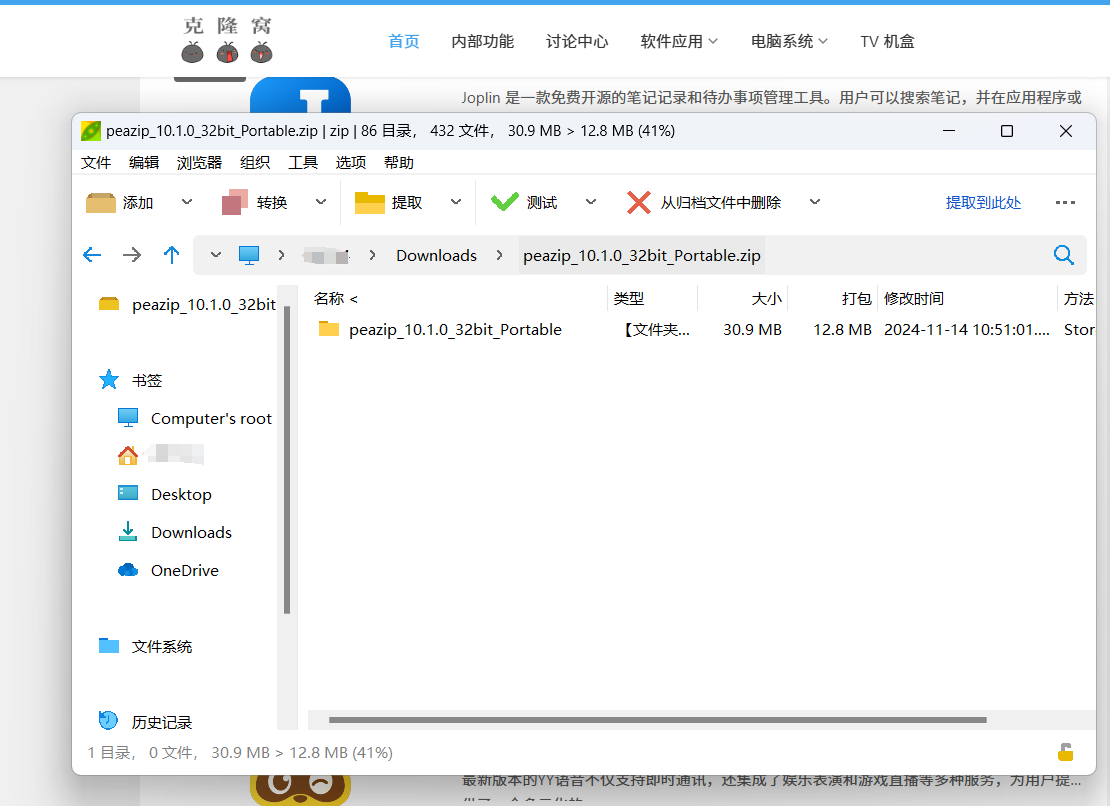Open the Extract button dropdown arrow
Viewport: 1110px width, 806px height.
[x=456, y=202]
